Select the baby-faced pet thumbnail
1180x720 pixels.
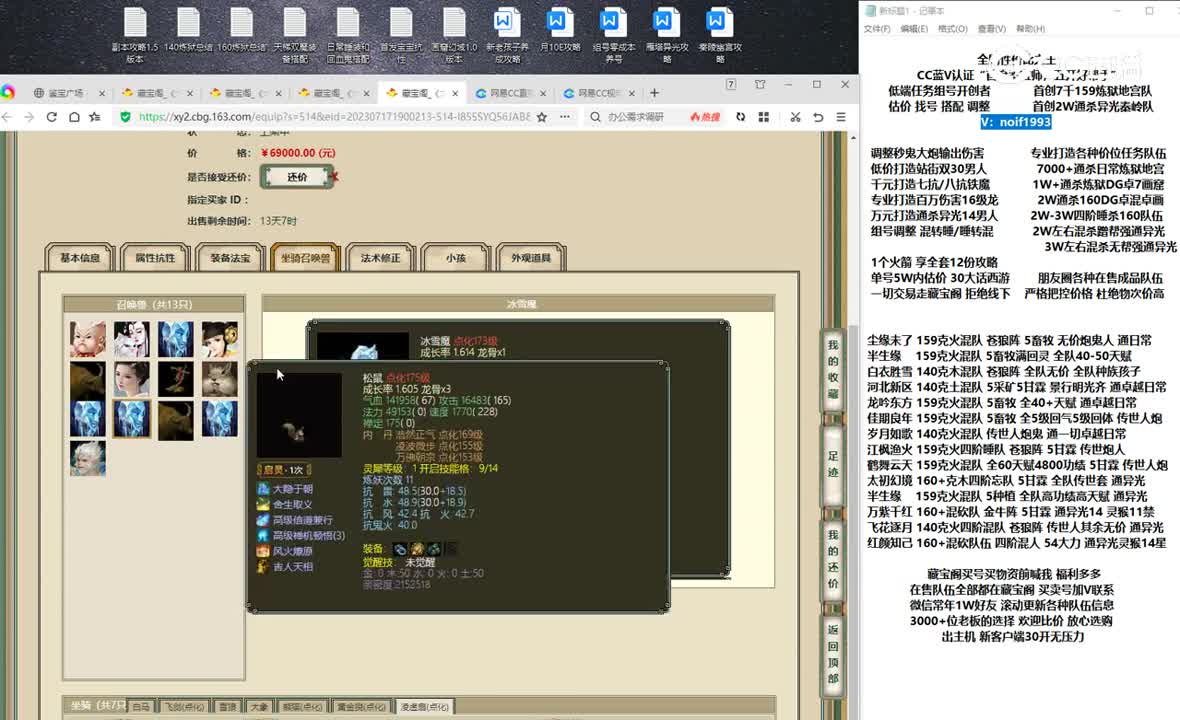88,339
